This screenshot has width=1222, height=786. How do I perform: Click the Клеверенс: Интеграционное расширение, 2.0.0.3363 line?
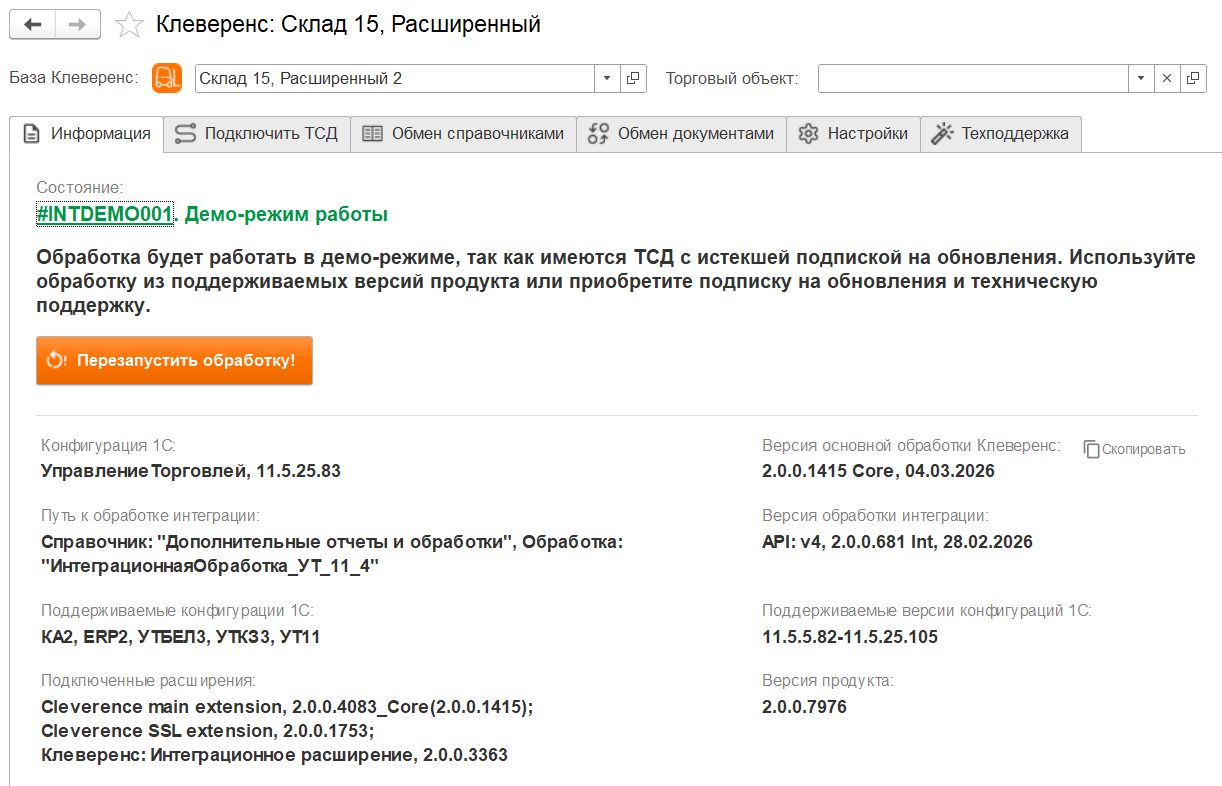pyautogui.click(x=274, y=755)
